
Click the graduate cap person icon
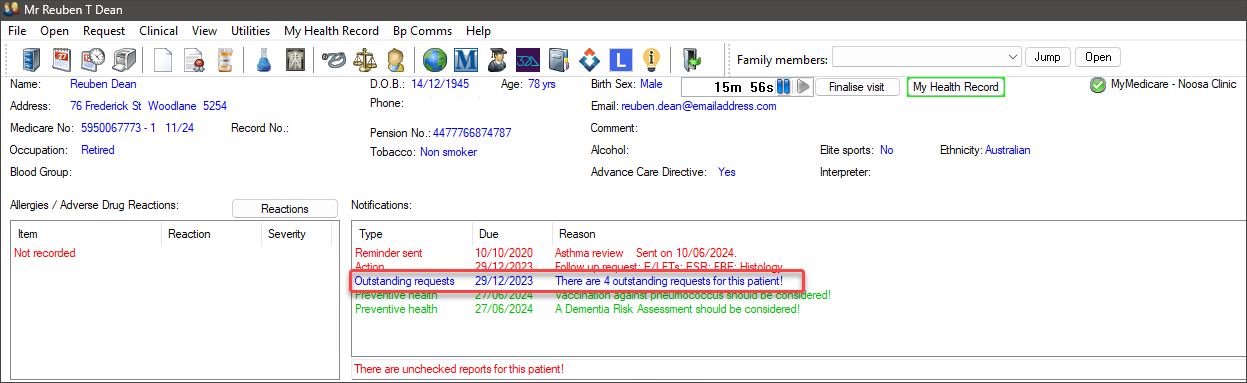(497, 59)
